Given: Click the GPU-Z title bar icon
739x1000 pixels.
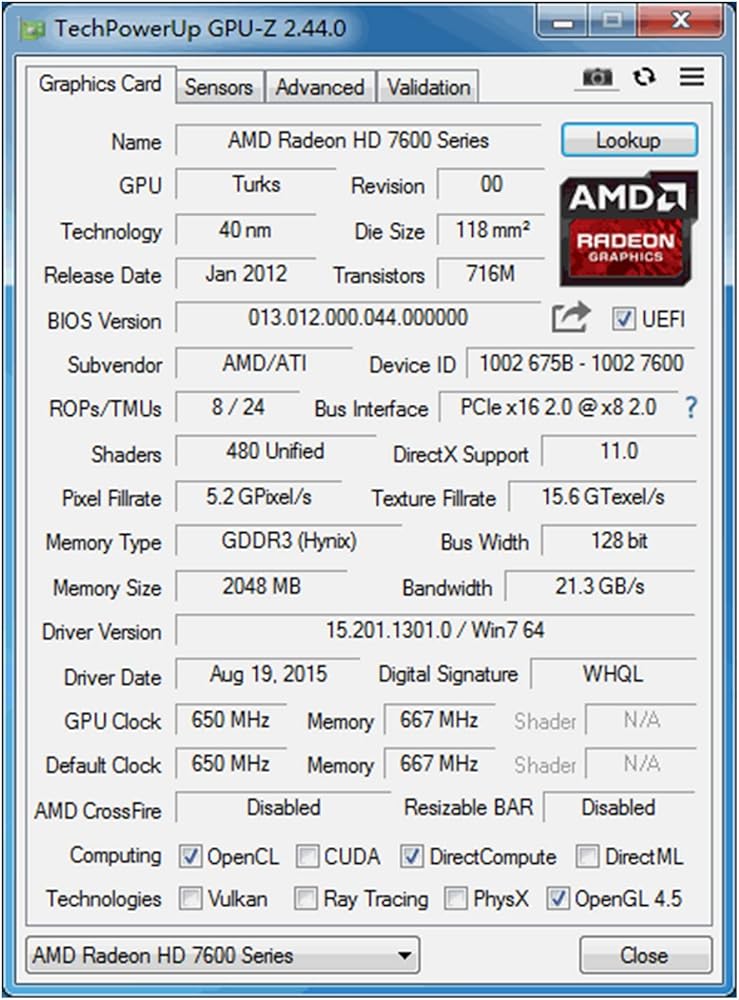Looking at the screenshot, I should pyautogui.click(x=32, y=28).
